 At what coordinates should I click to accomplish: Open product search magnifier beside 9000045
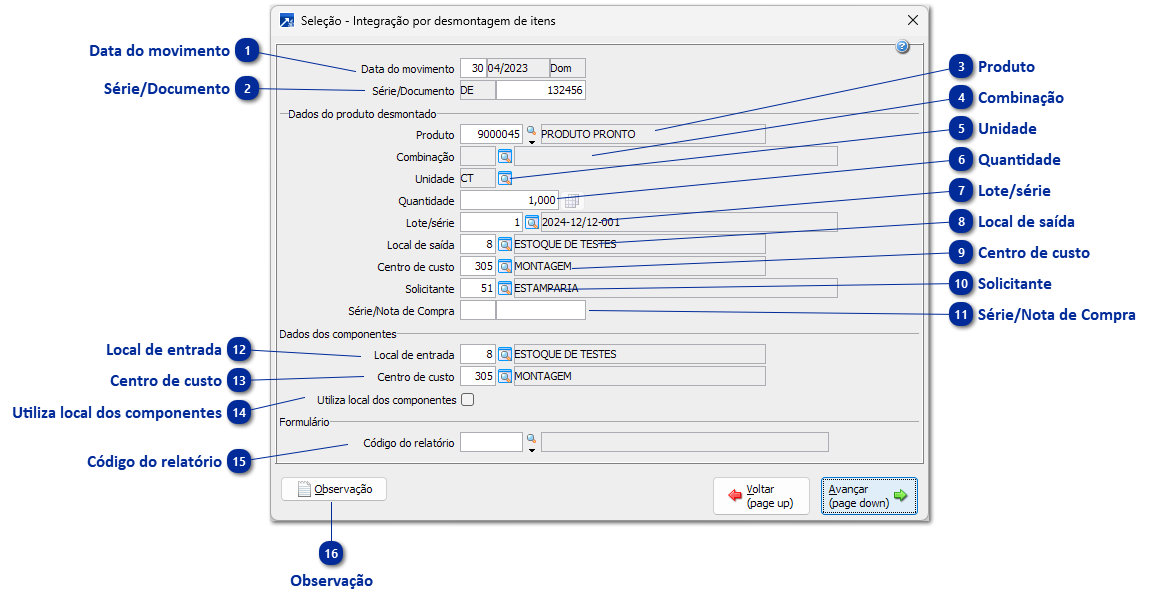tap(531, 131)
